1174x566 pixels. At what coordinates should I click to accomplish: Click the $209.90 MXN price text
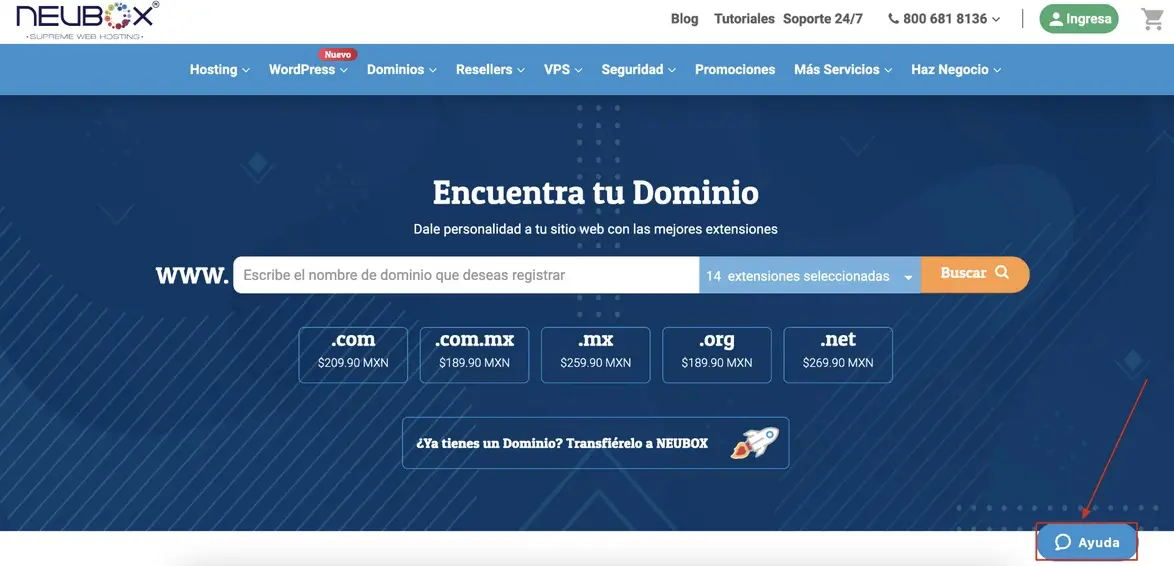tap(353, 363)
